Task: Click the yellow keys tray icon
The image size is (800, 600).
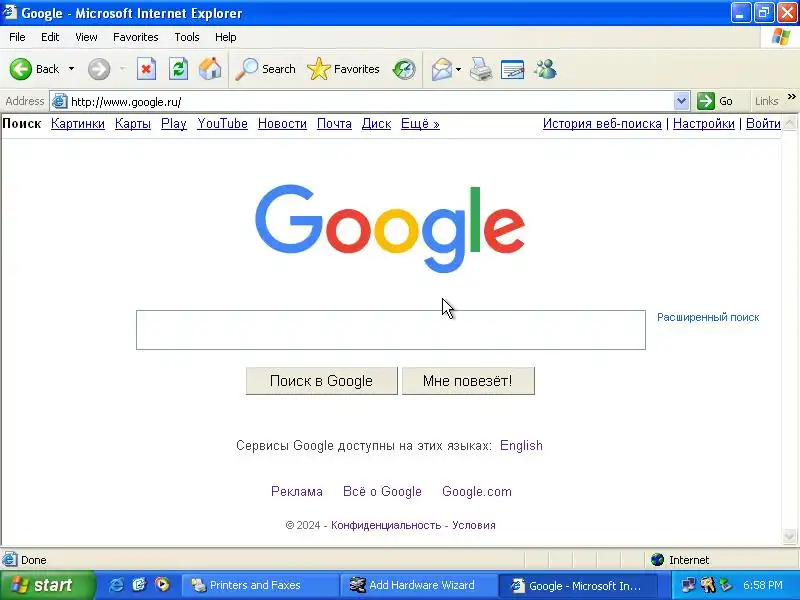Action: [x=708, y=585]
